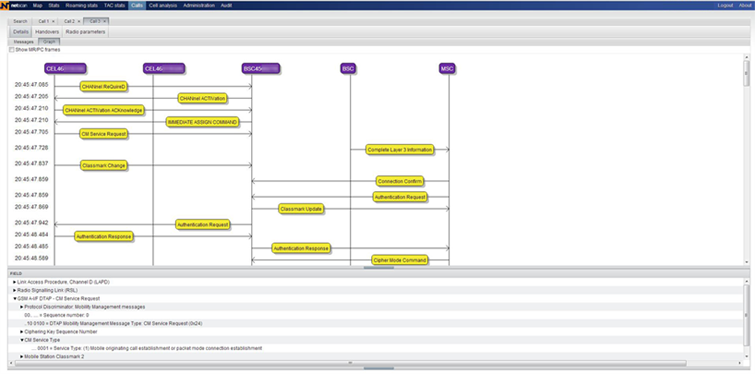Click the DTAP Mobility Management Message Type row

tap(376, 323)
